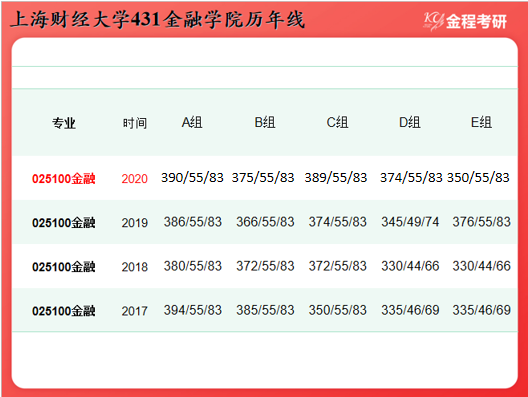Click the 350/55/83 cell in 2017 row
528x397 pixels.
click(x=337, y=310)
